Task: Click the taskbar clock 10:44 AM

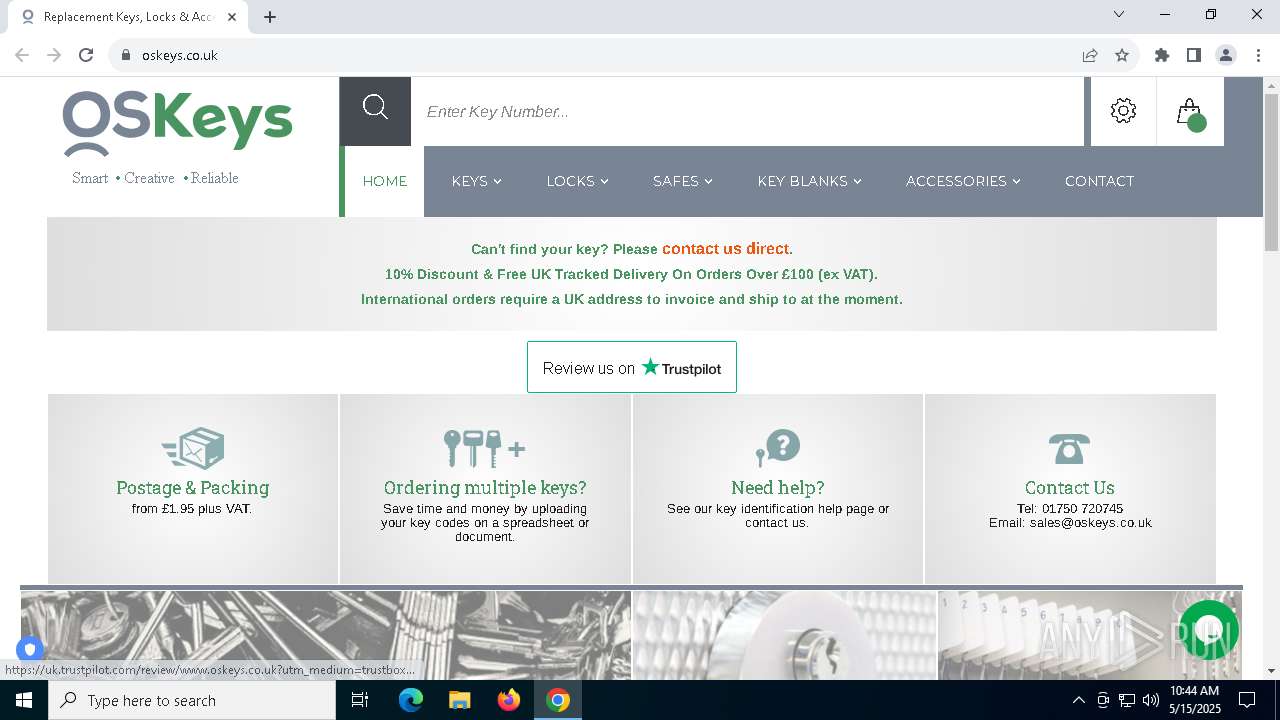Action: point(1194,691)
